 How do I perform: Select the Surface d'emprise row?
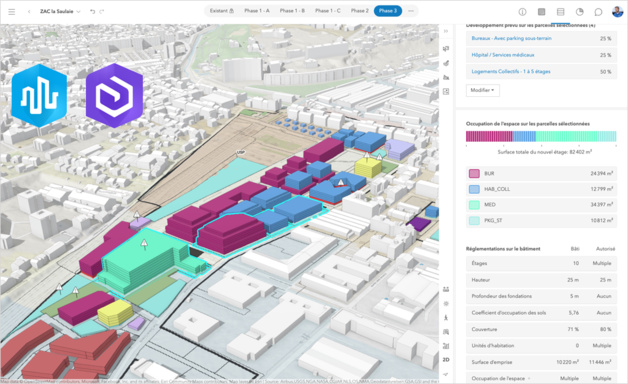coord(541,362)
